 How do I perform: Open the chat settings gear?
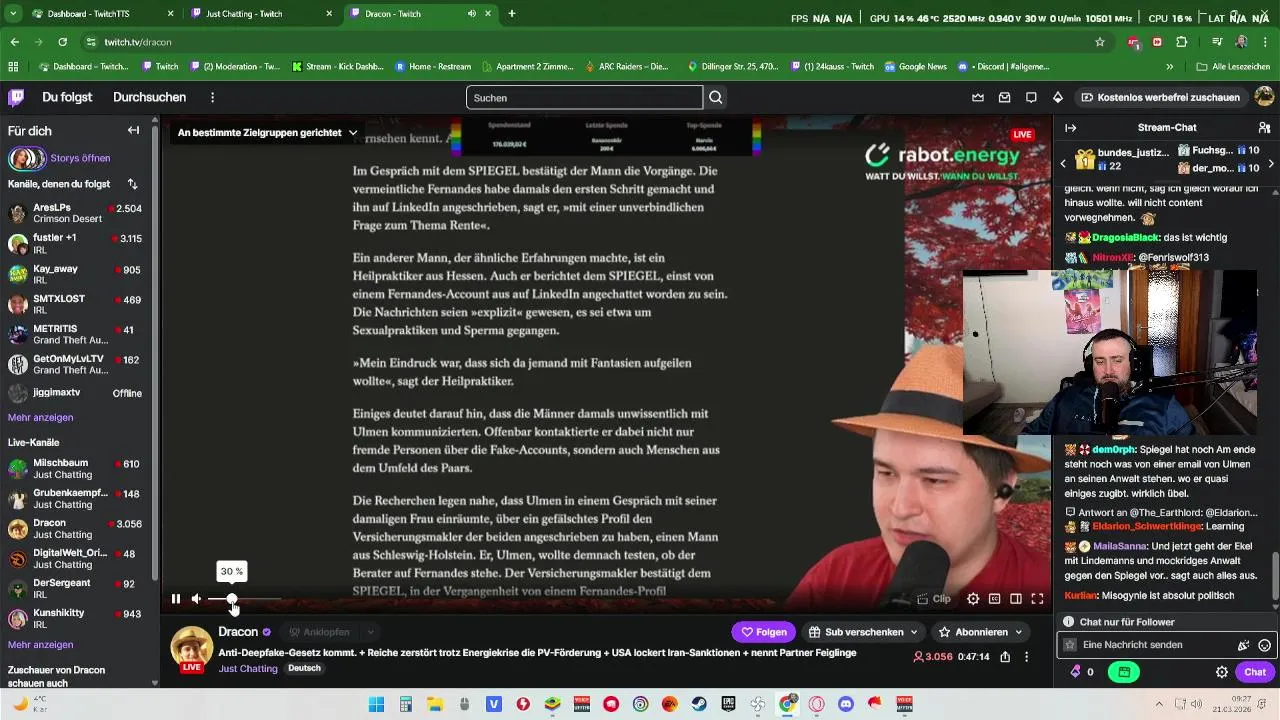(x=1222, y=672)
